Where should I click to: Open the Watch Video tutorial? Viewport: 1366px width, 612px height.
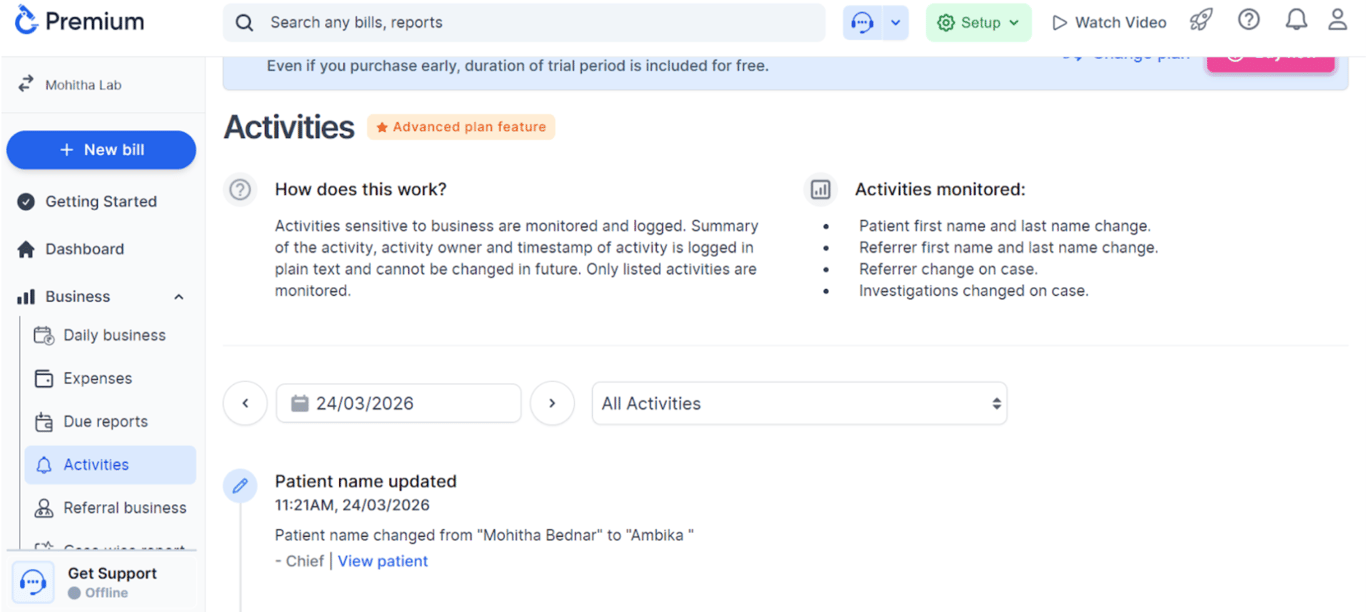pos(1108,21)
